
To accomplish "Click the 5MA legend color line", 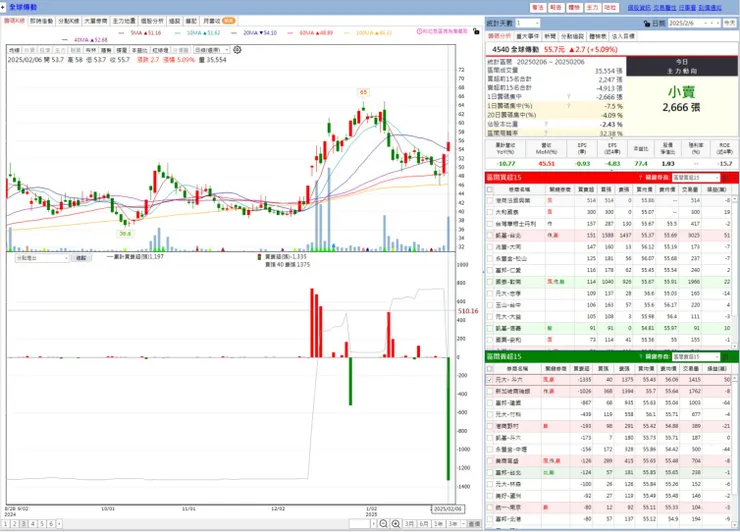I will tap(122, 33).
